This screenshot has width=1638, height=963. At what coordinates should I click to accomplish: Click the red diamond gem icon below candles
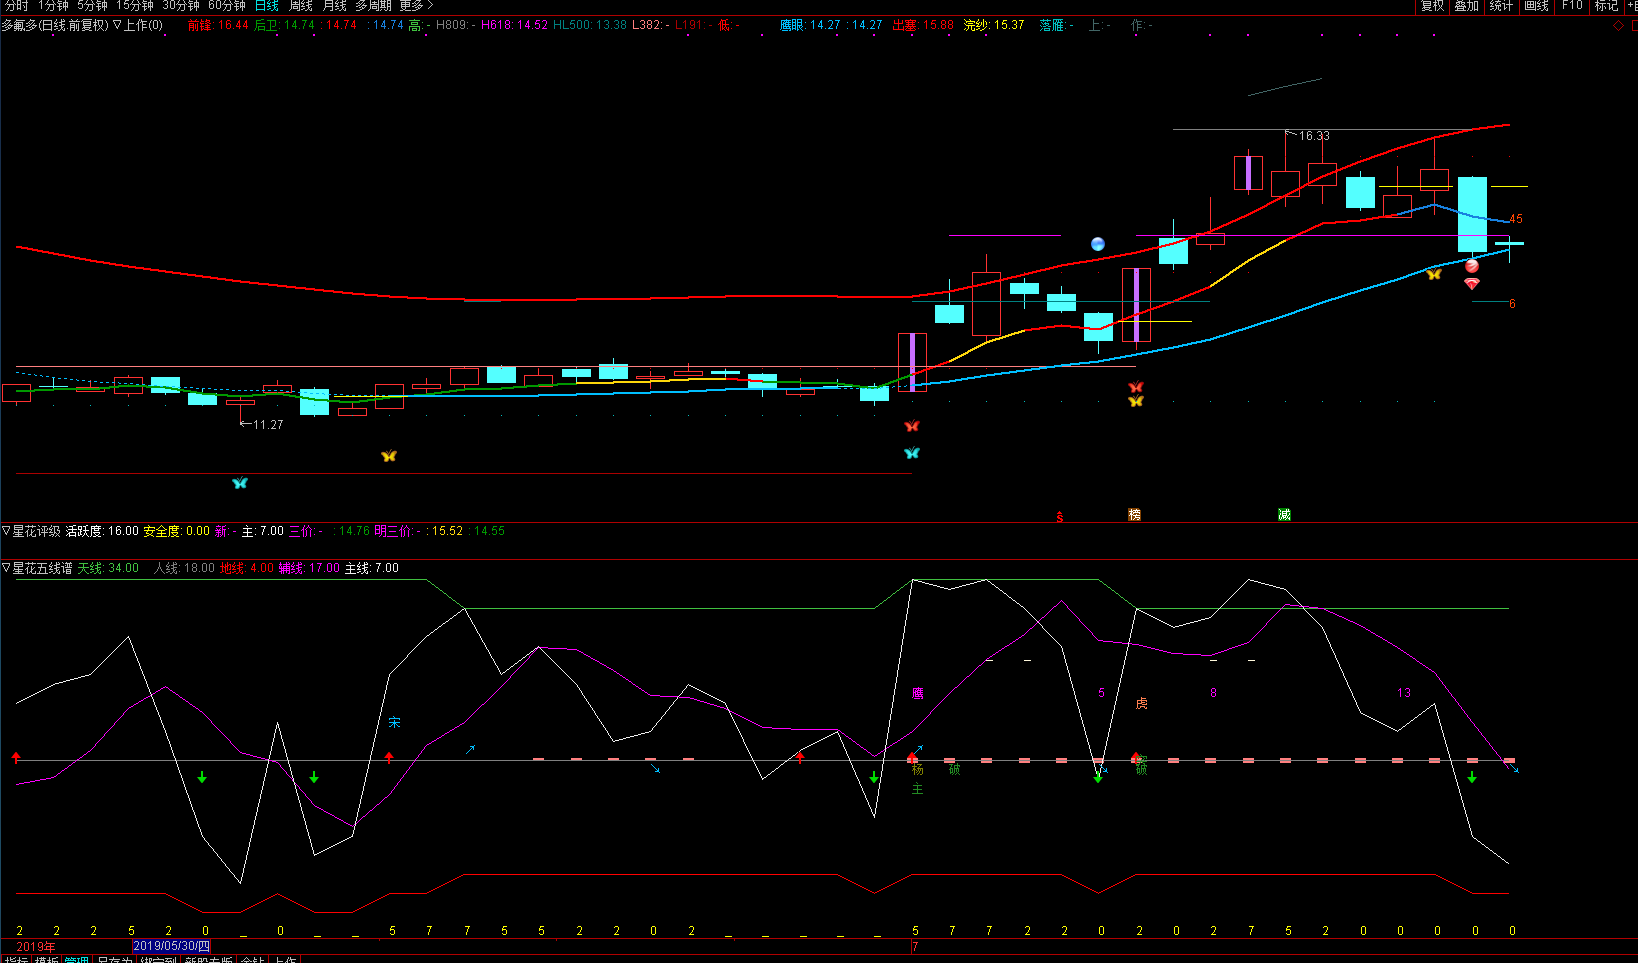[1472, 284]
